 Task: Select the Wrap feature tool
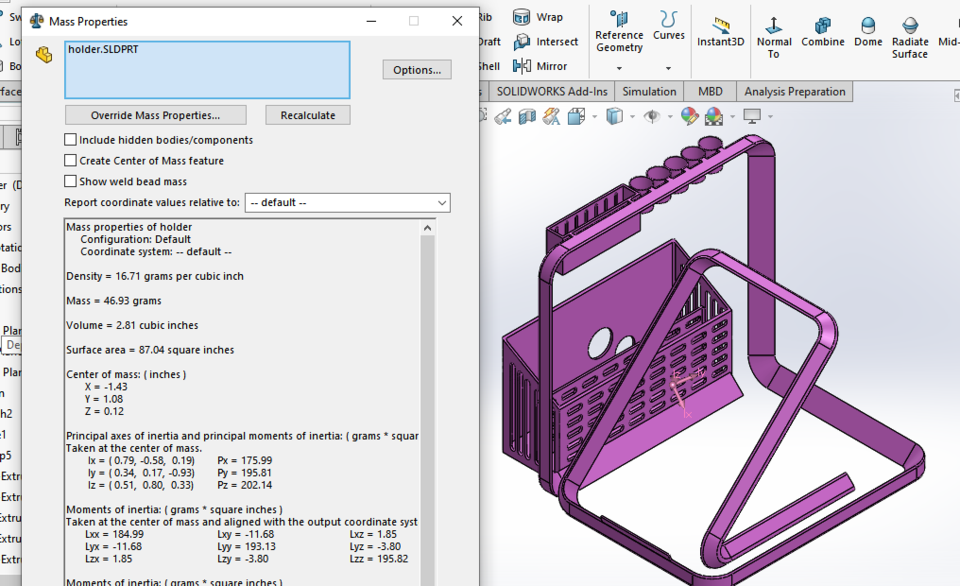[x=539, y=16]
